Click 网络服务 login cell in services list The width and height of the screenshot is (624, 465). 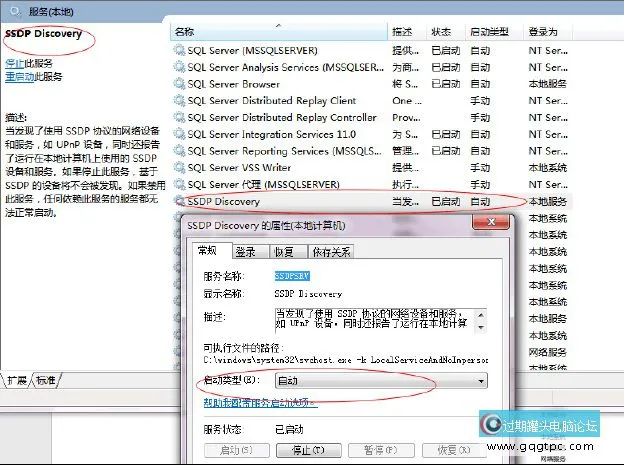click(548, 352)
